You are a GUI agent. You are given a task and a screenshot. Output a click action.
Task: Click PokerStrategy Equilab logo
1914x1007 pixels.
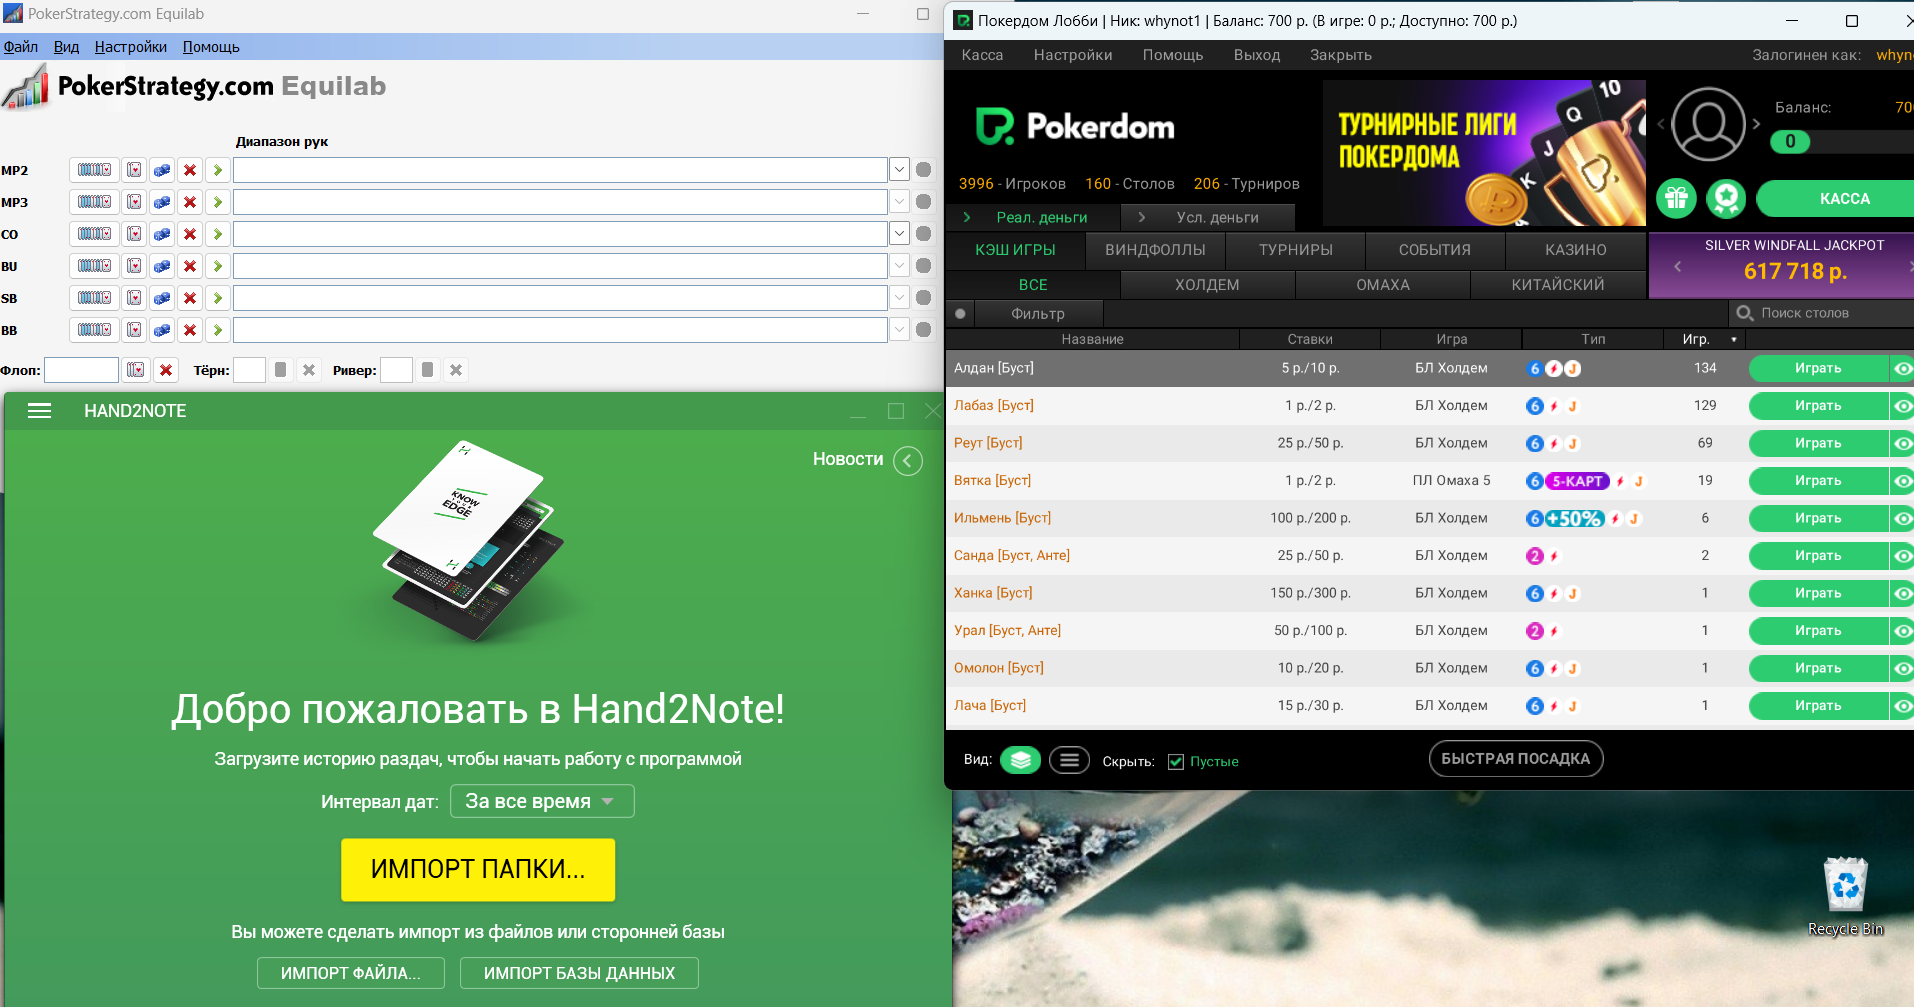[x=195, y=87]
